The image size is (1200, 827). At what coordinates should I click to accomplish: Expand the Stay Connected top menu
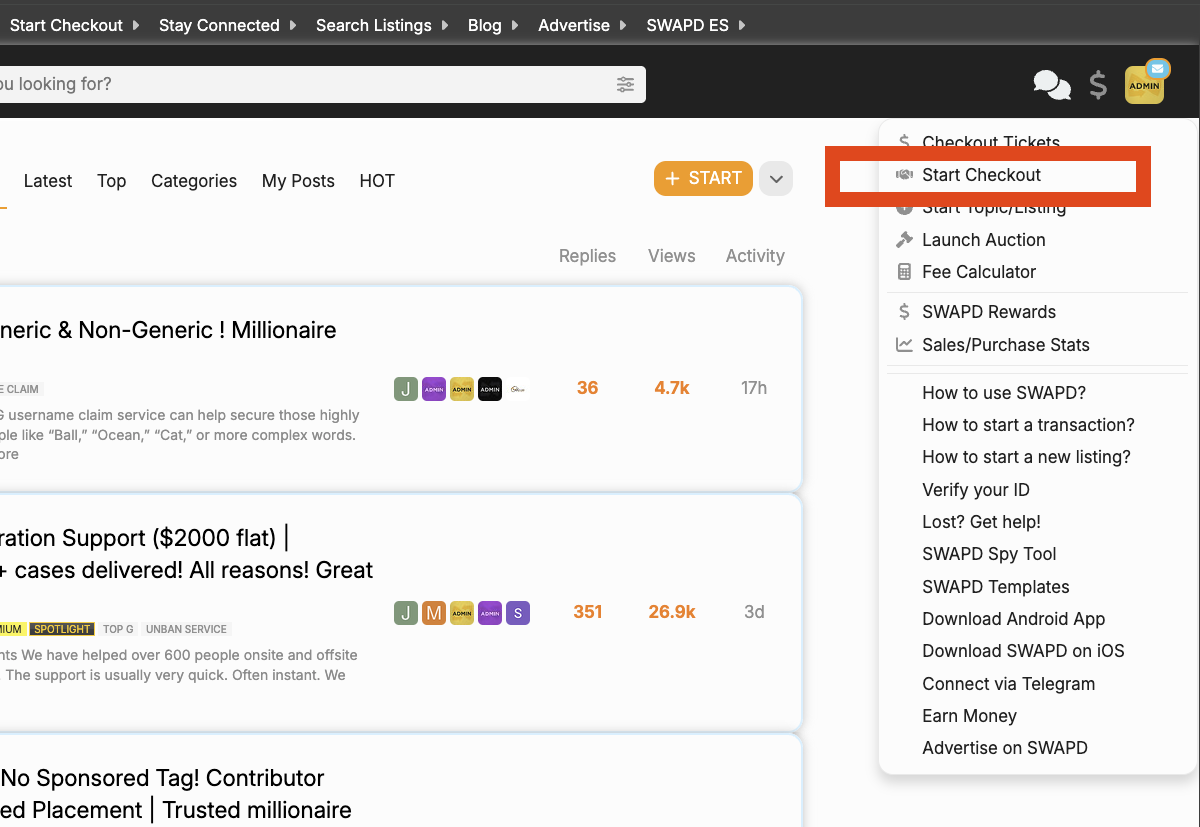227,25
